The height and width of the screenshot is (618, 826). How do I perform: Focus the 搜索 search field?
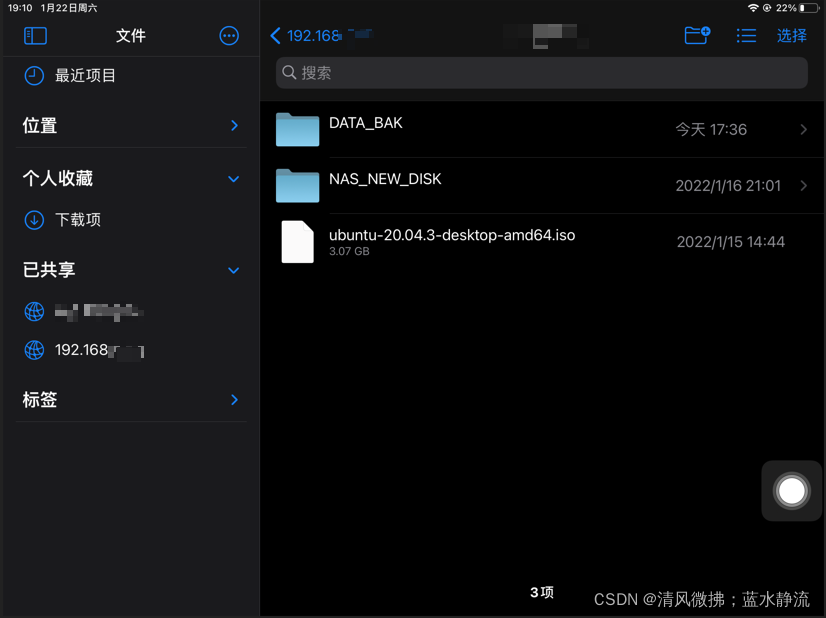(542, 73)
